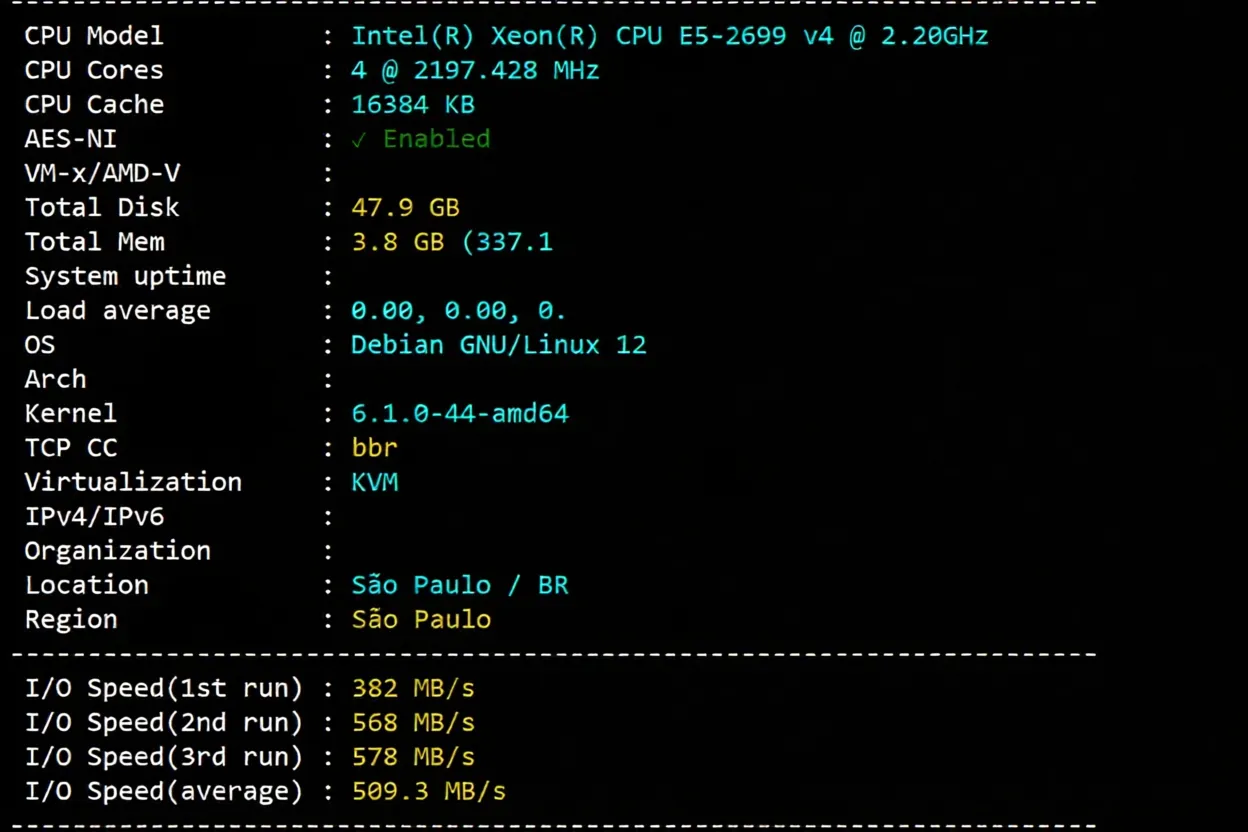Select the '382 MB/s' speed value
The image size is (1248, 832).
click(413, 688)
